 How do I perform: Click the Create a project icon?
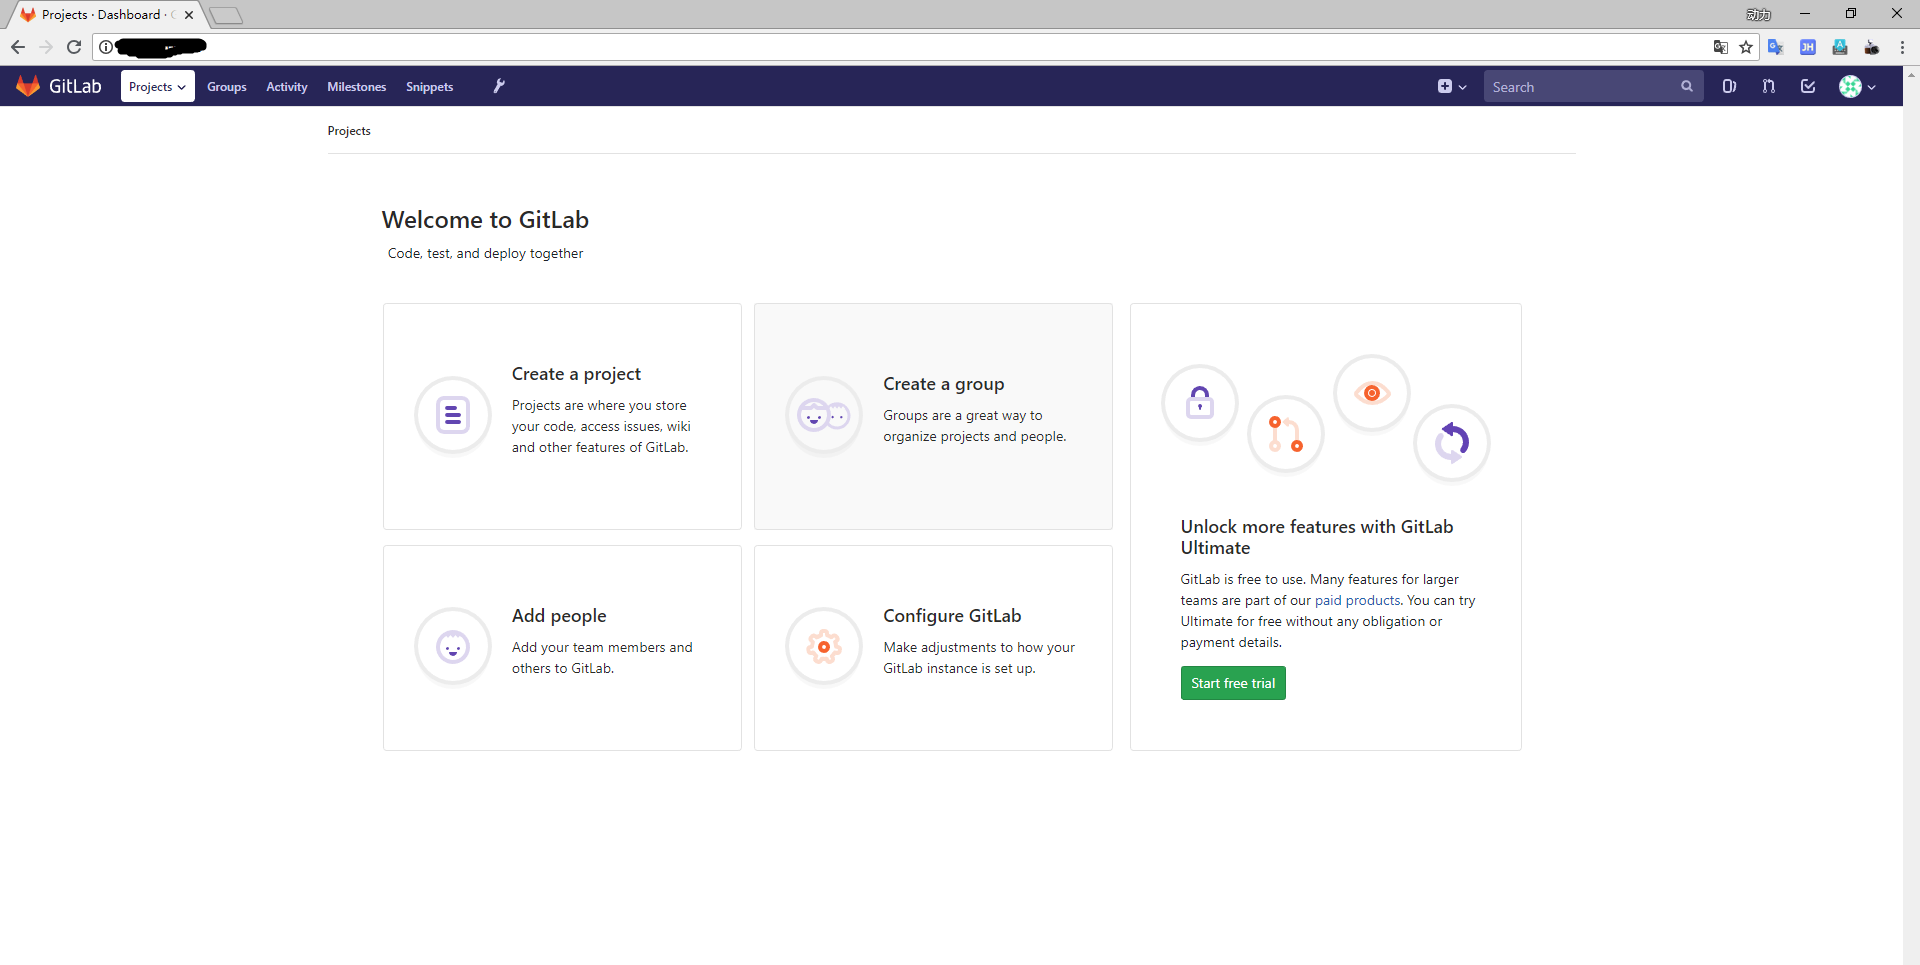click(453, 414)
